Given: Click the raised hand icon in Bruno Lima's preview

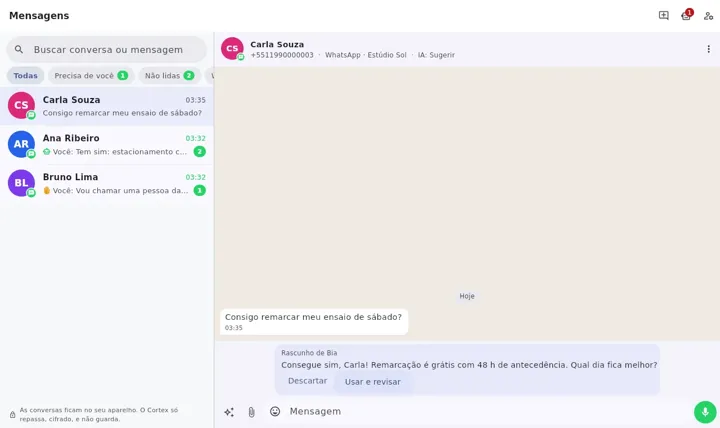Looking at the screenshot, I should click(x=46, y=190).
